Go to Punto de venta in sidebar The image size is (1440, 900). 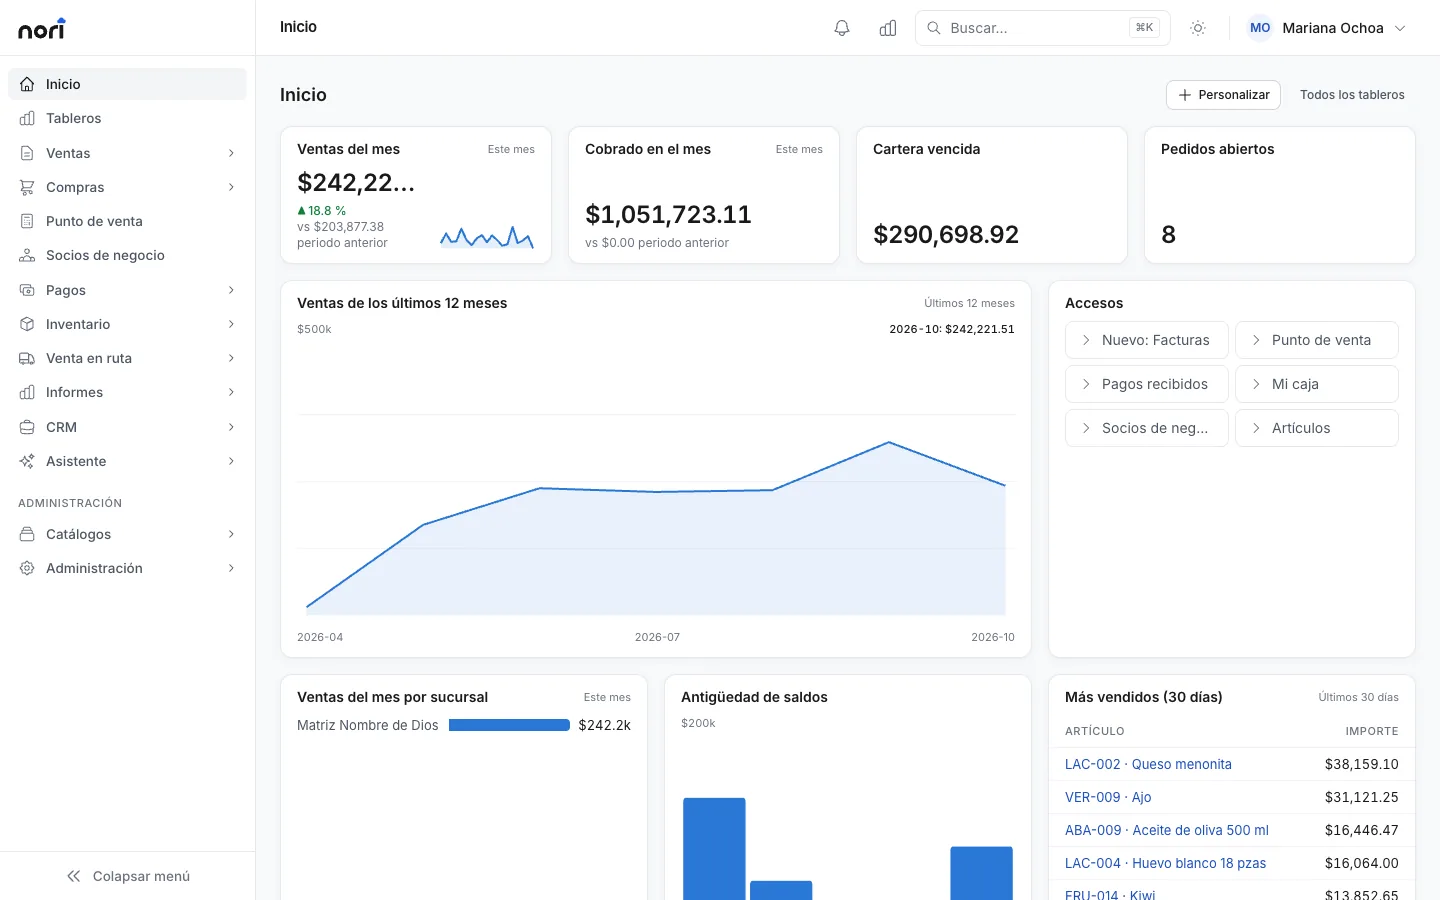[127, 221]
